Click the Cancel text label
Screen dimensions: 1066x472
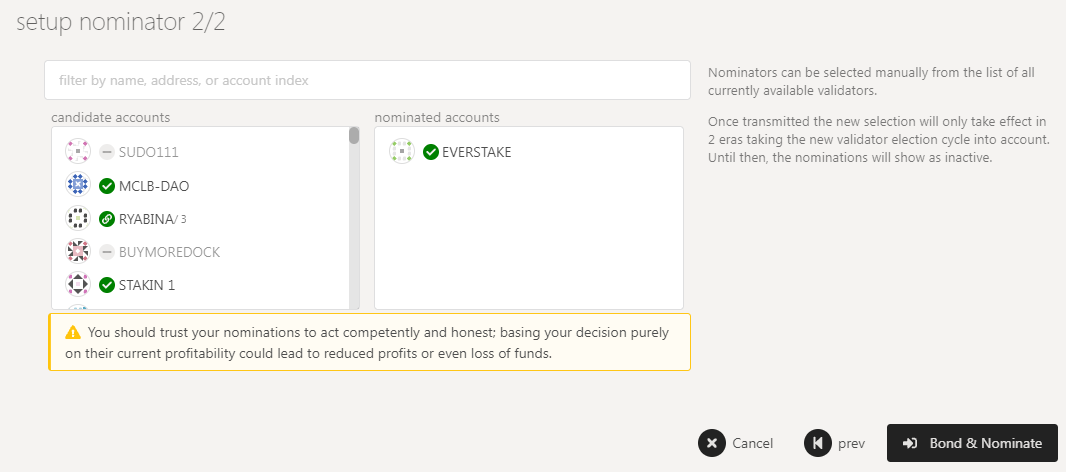(753, 443)
